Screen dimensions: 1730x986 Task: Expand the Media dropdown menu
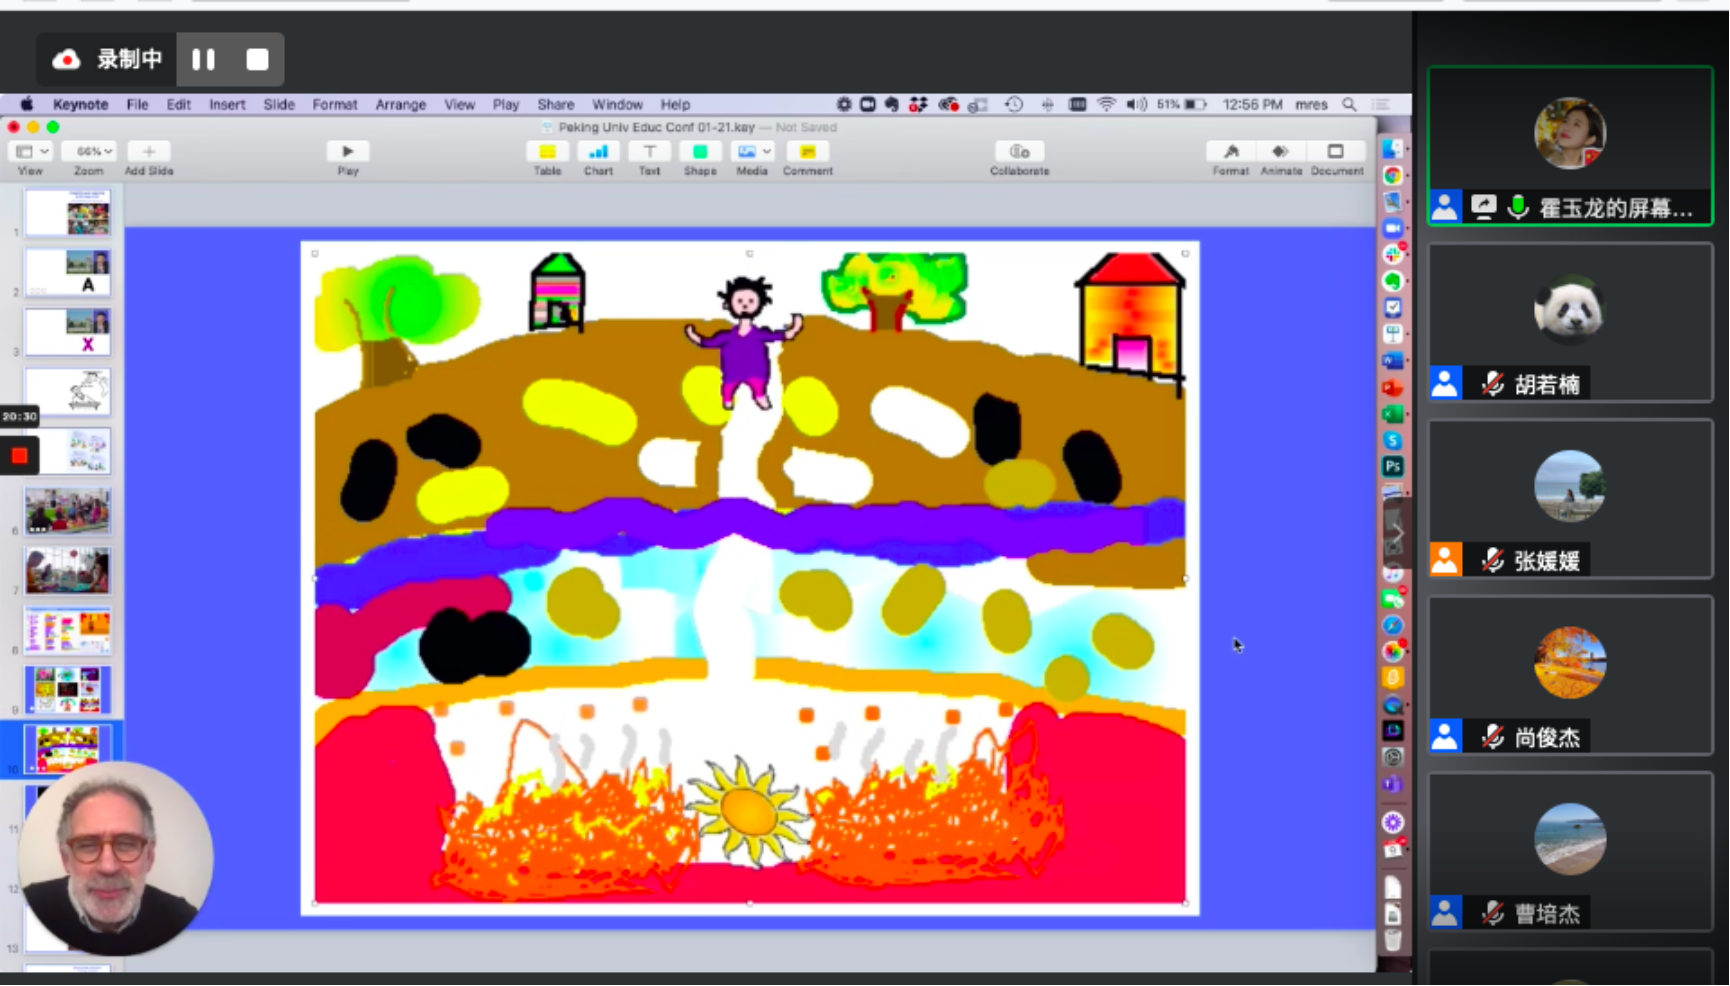point(766,152)
